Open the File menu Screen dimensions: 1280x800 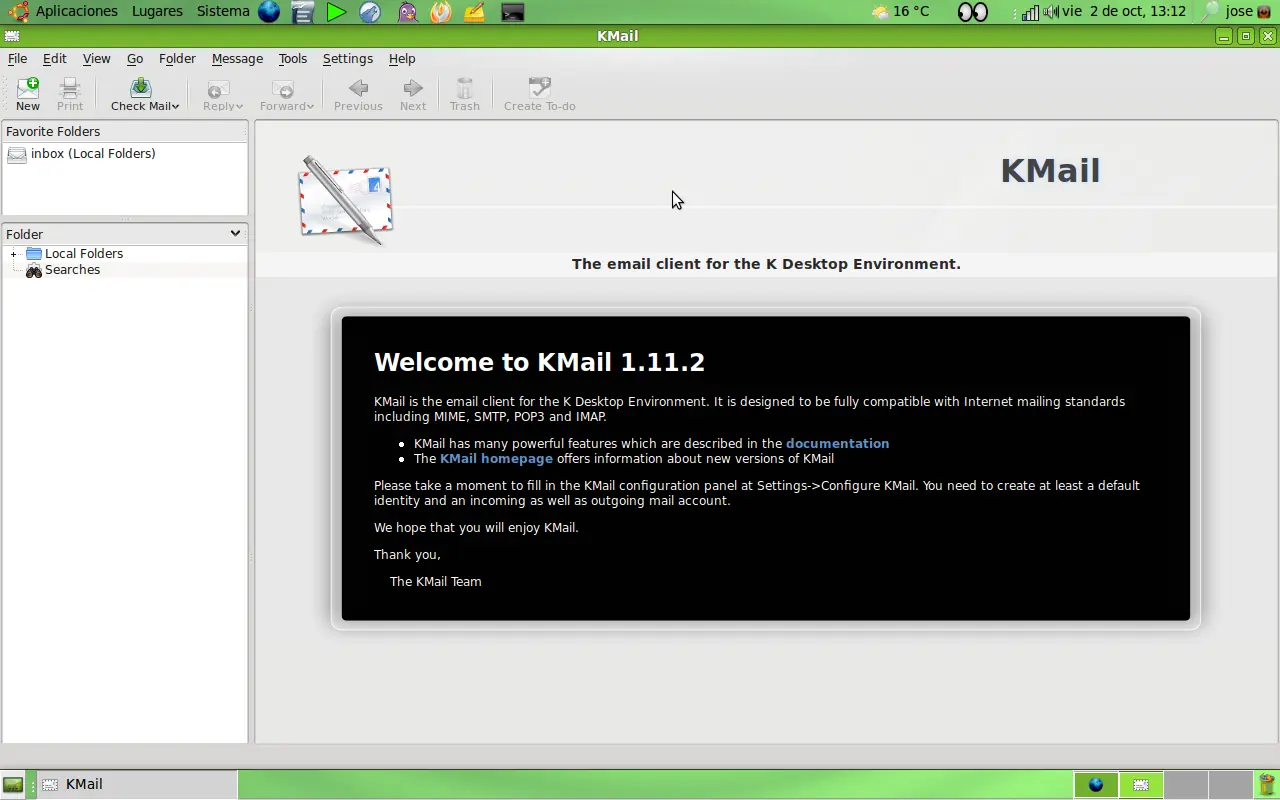point(17,59)
